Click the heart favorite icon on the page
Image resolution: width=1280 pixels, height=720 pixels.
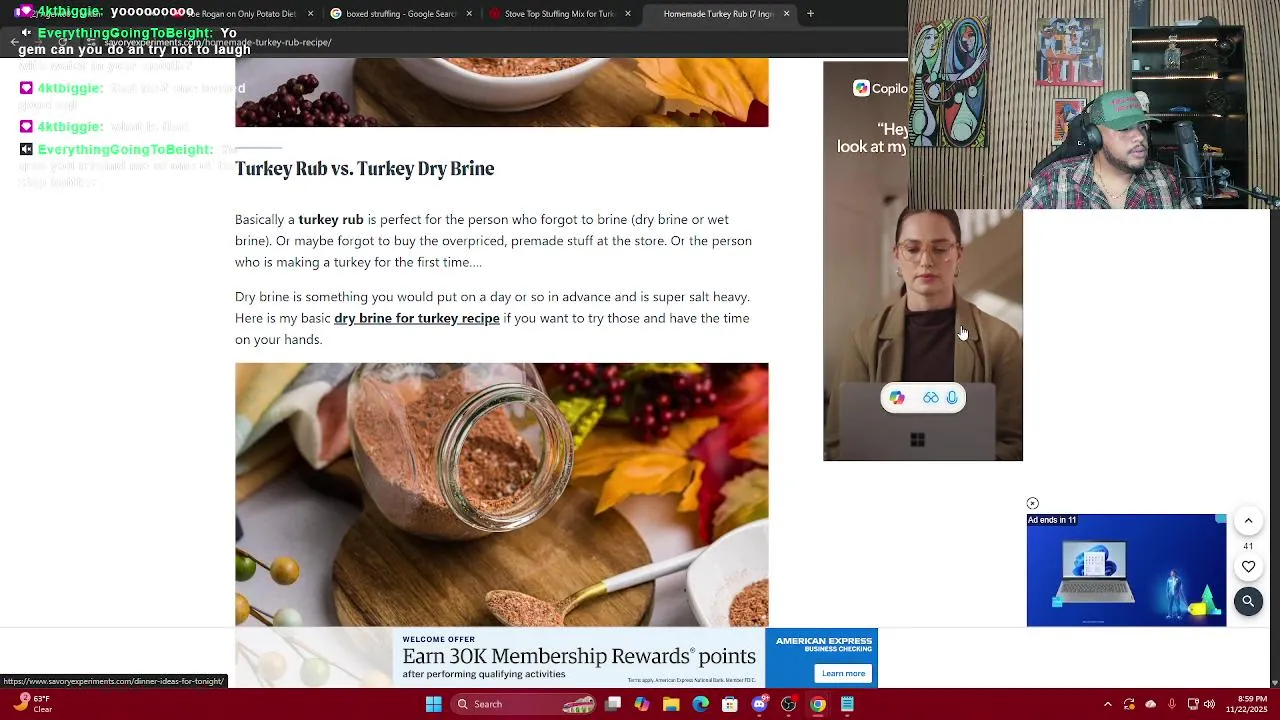1248,567
